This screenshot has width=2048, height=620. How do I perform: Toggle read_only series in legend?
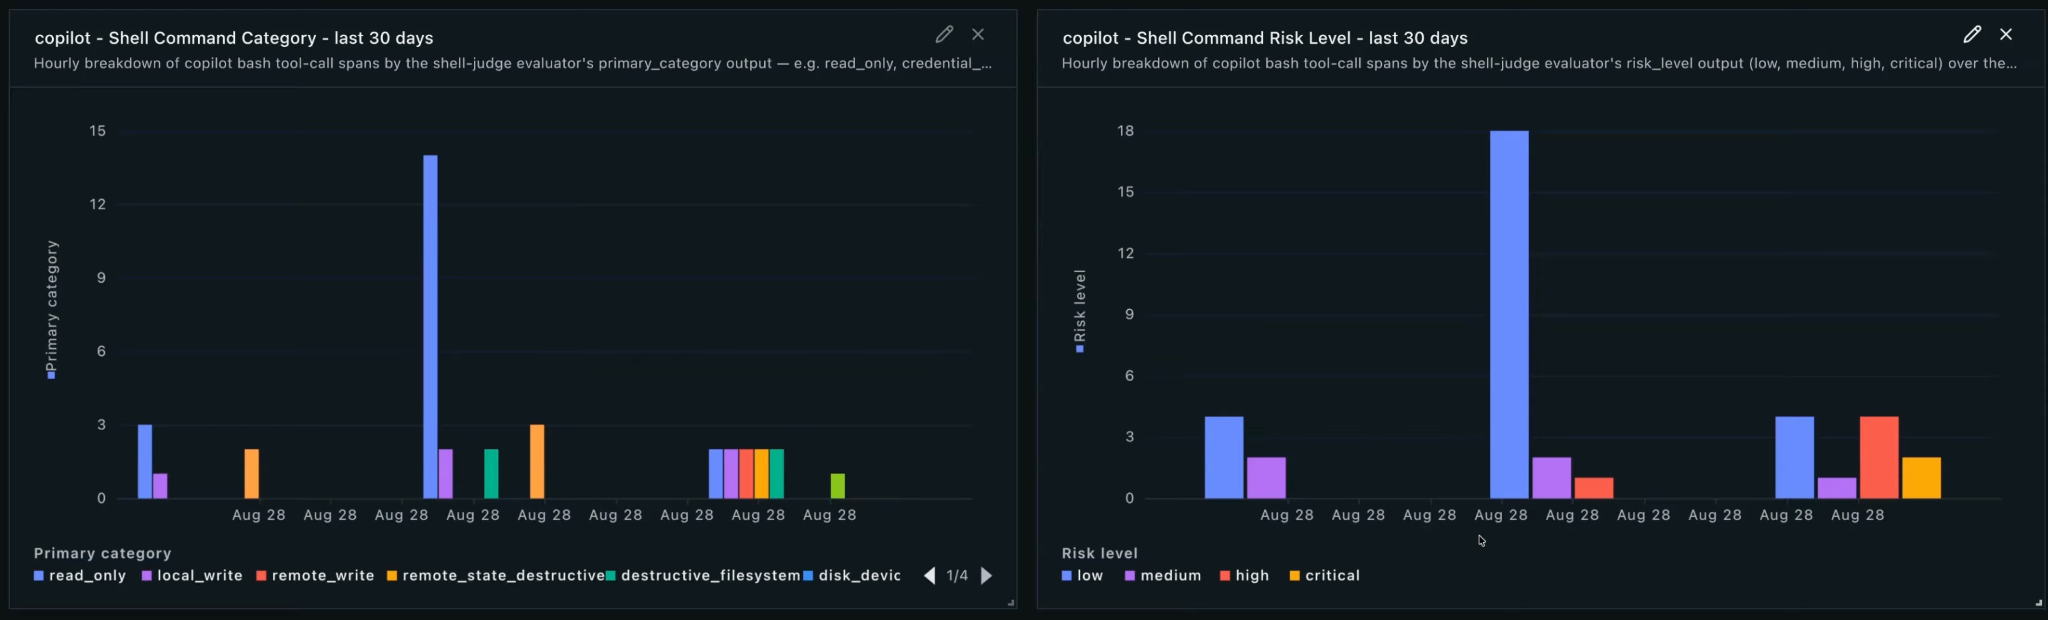[80, 576]
